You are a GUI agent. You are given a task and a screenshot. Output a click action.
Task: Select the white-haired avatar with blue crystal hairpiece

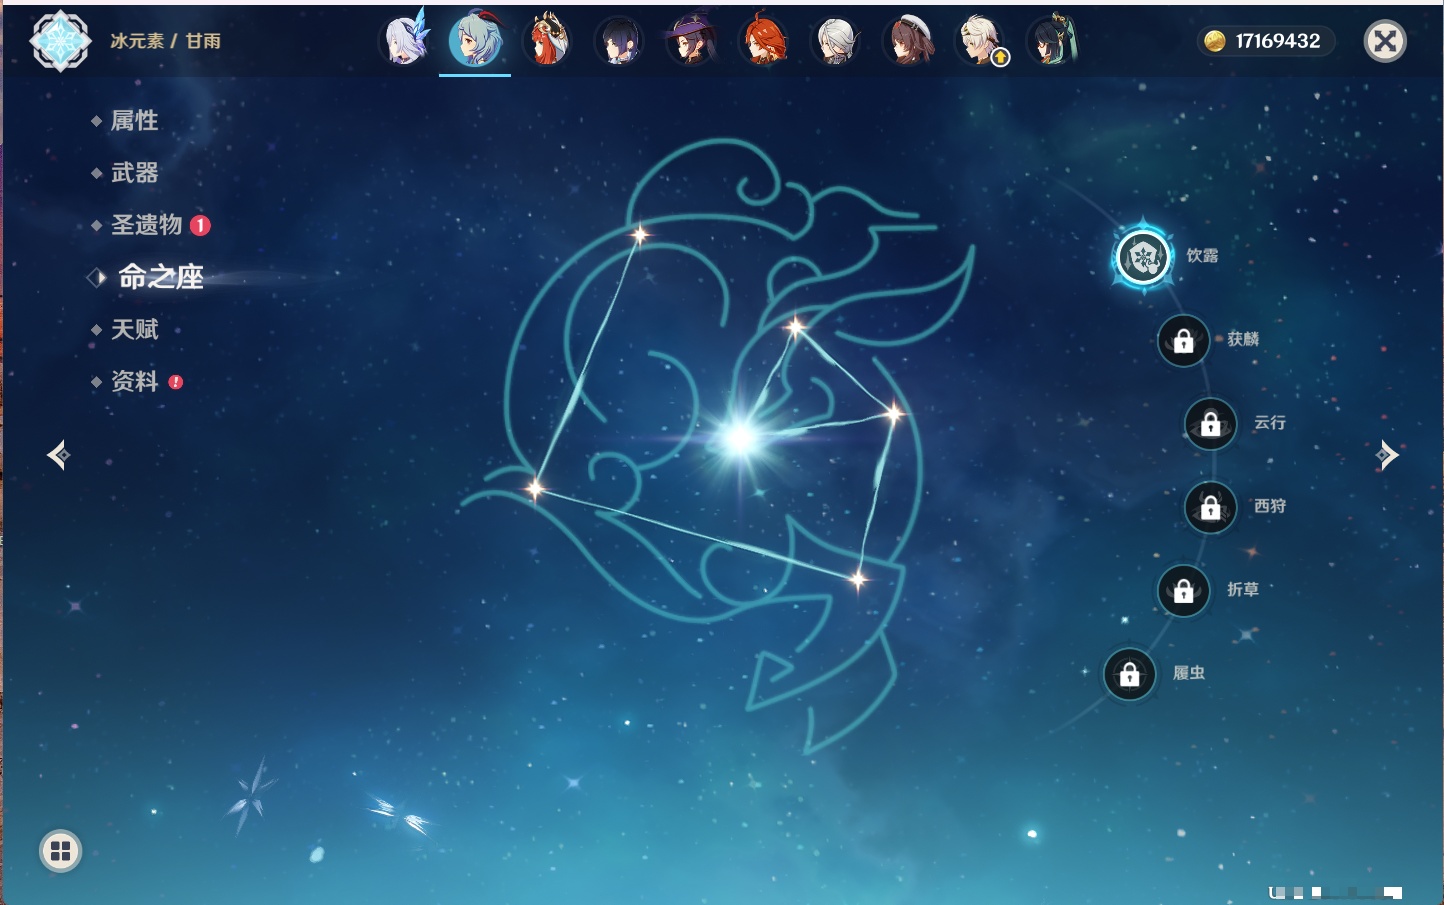[x=405, y=41]
